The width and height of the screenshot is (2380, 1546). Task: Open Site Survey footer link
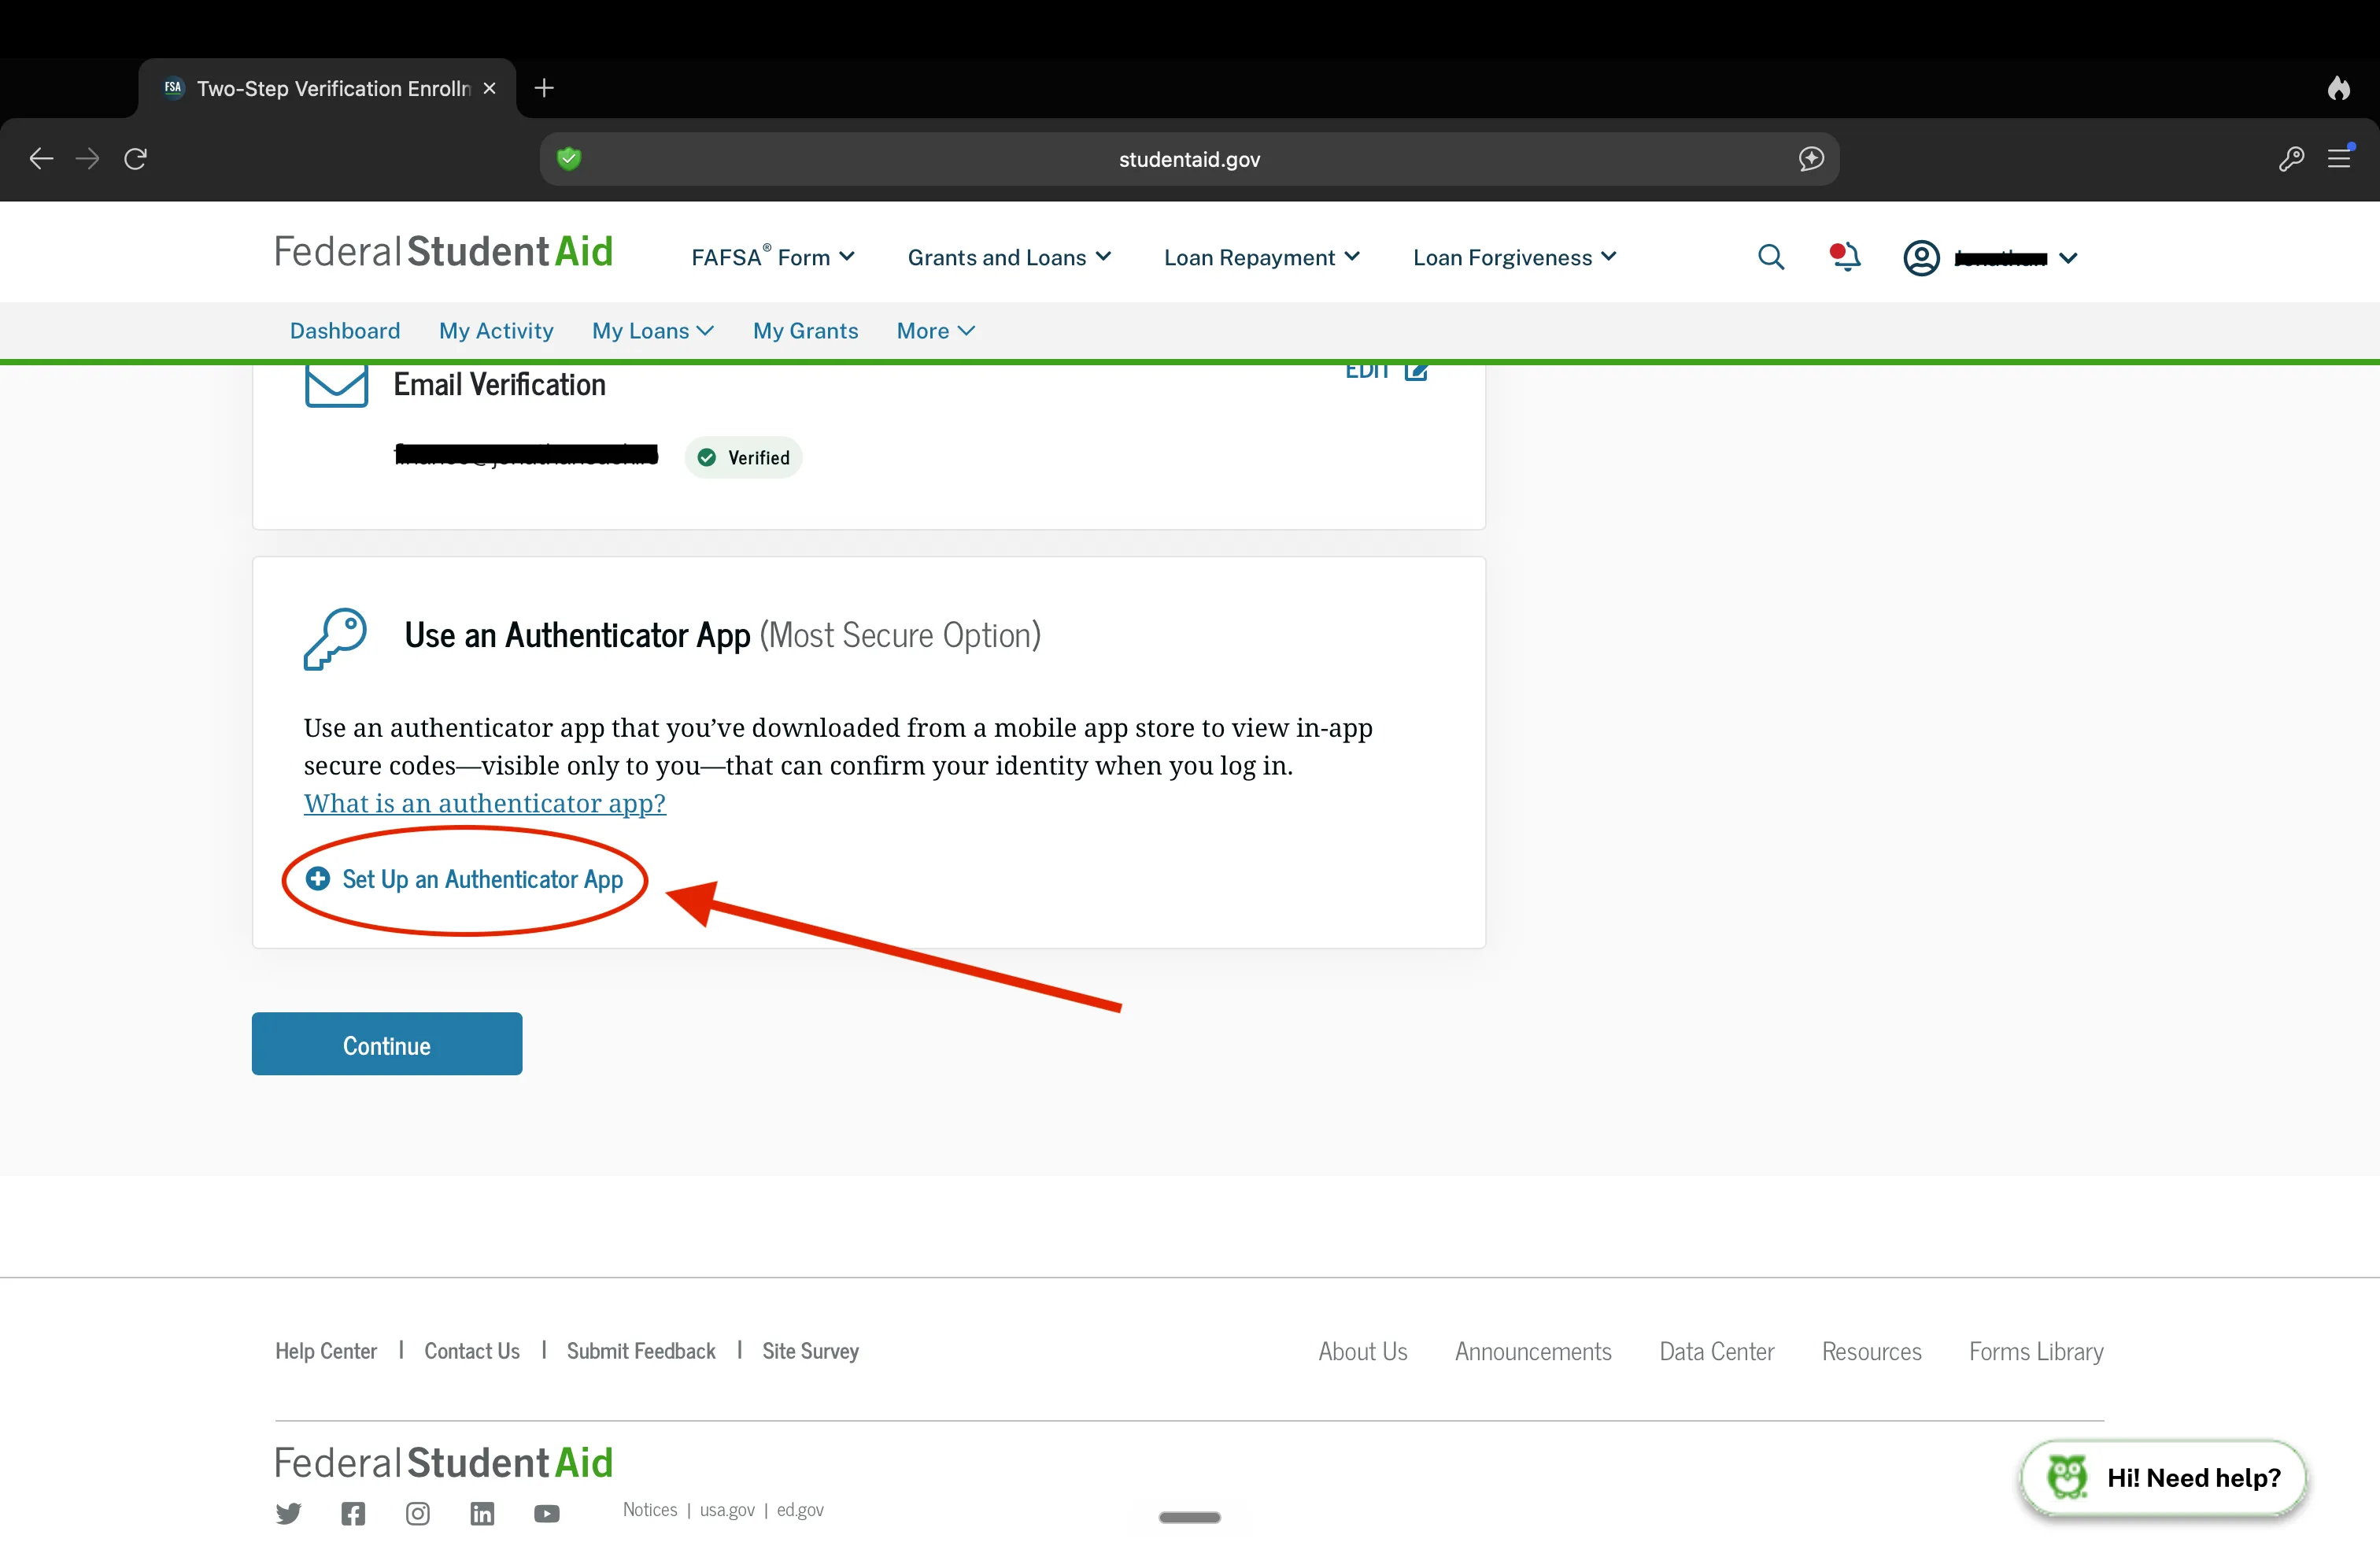click(x=810, y=1351)
